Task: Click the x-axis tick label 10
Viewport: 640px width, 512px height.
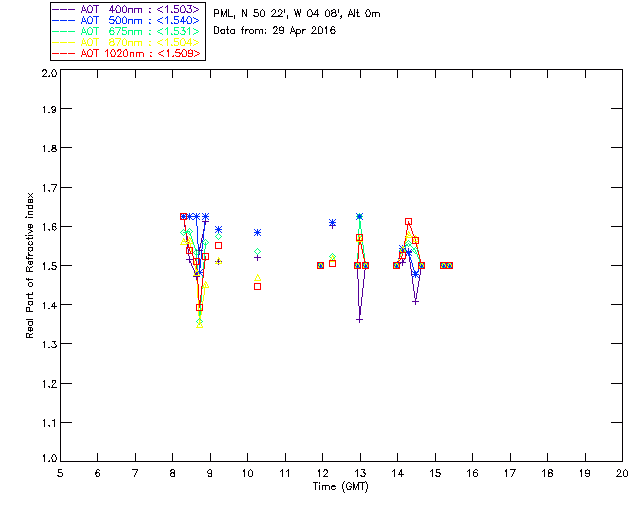Action: [x=248, y=474]
